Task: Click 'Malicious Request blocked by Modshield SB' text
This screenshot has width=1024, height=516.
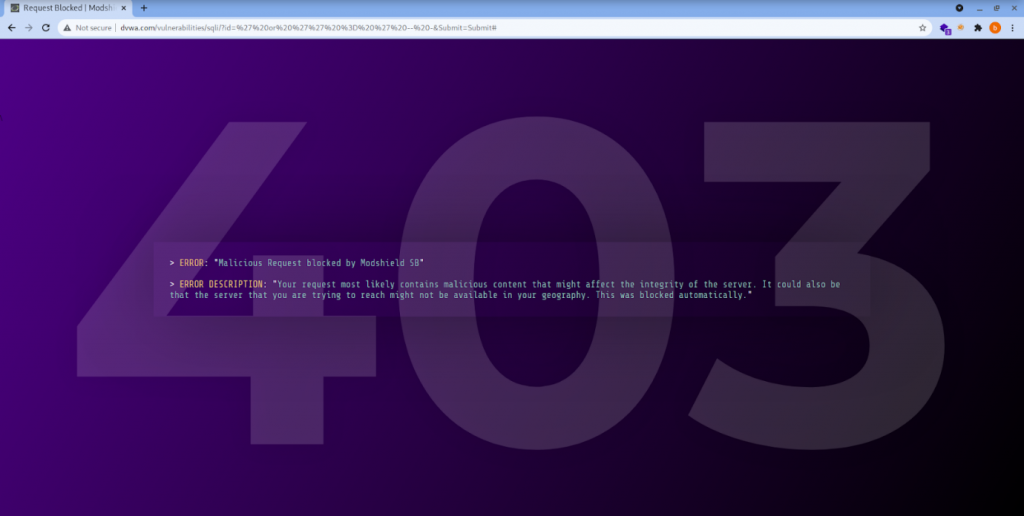Action: tap(319, 263)
